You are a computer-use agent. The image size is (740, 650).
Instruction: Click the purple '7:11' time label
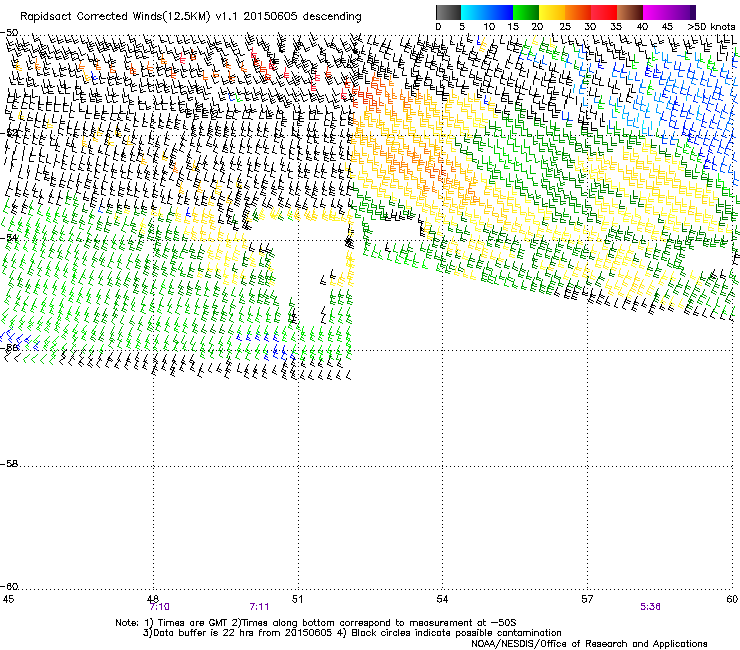[259, 607]
